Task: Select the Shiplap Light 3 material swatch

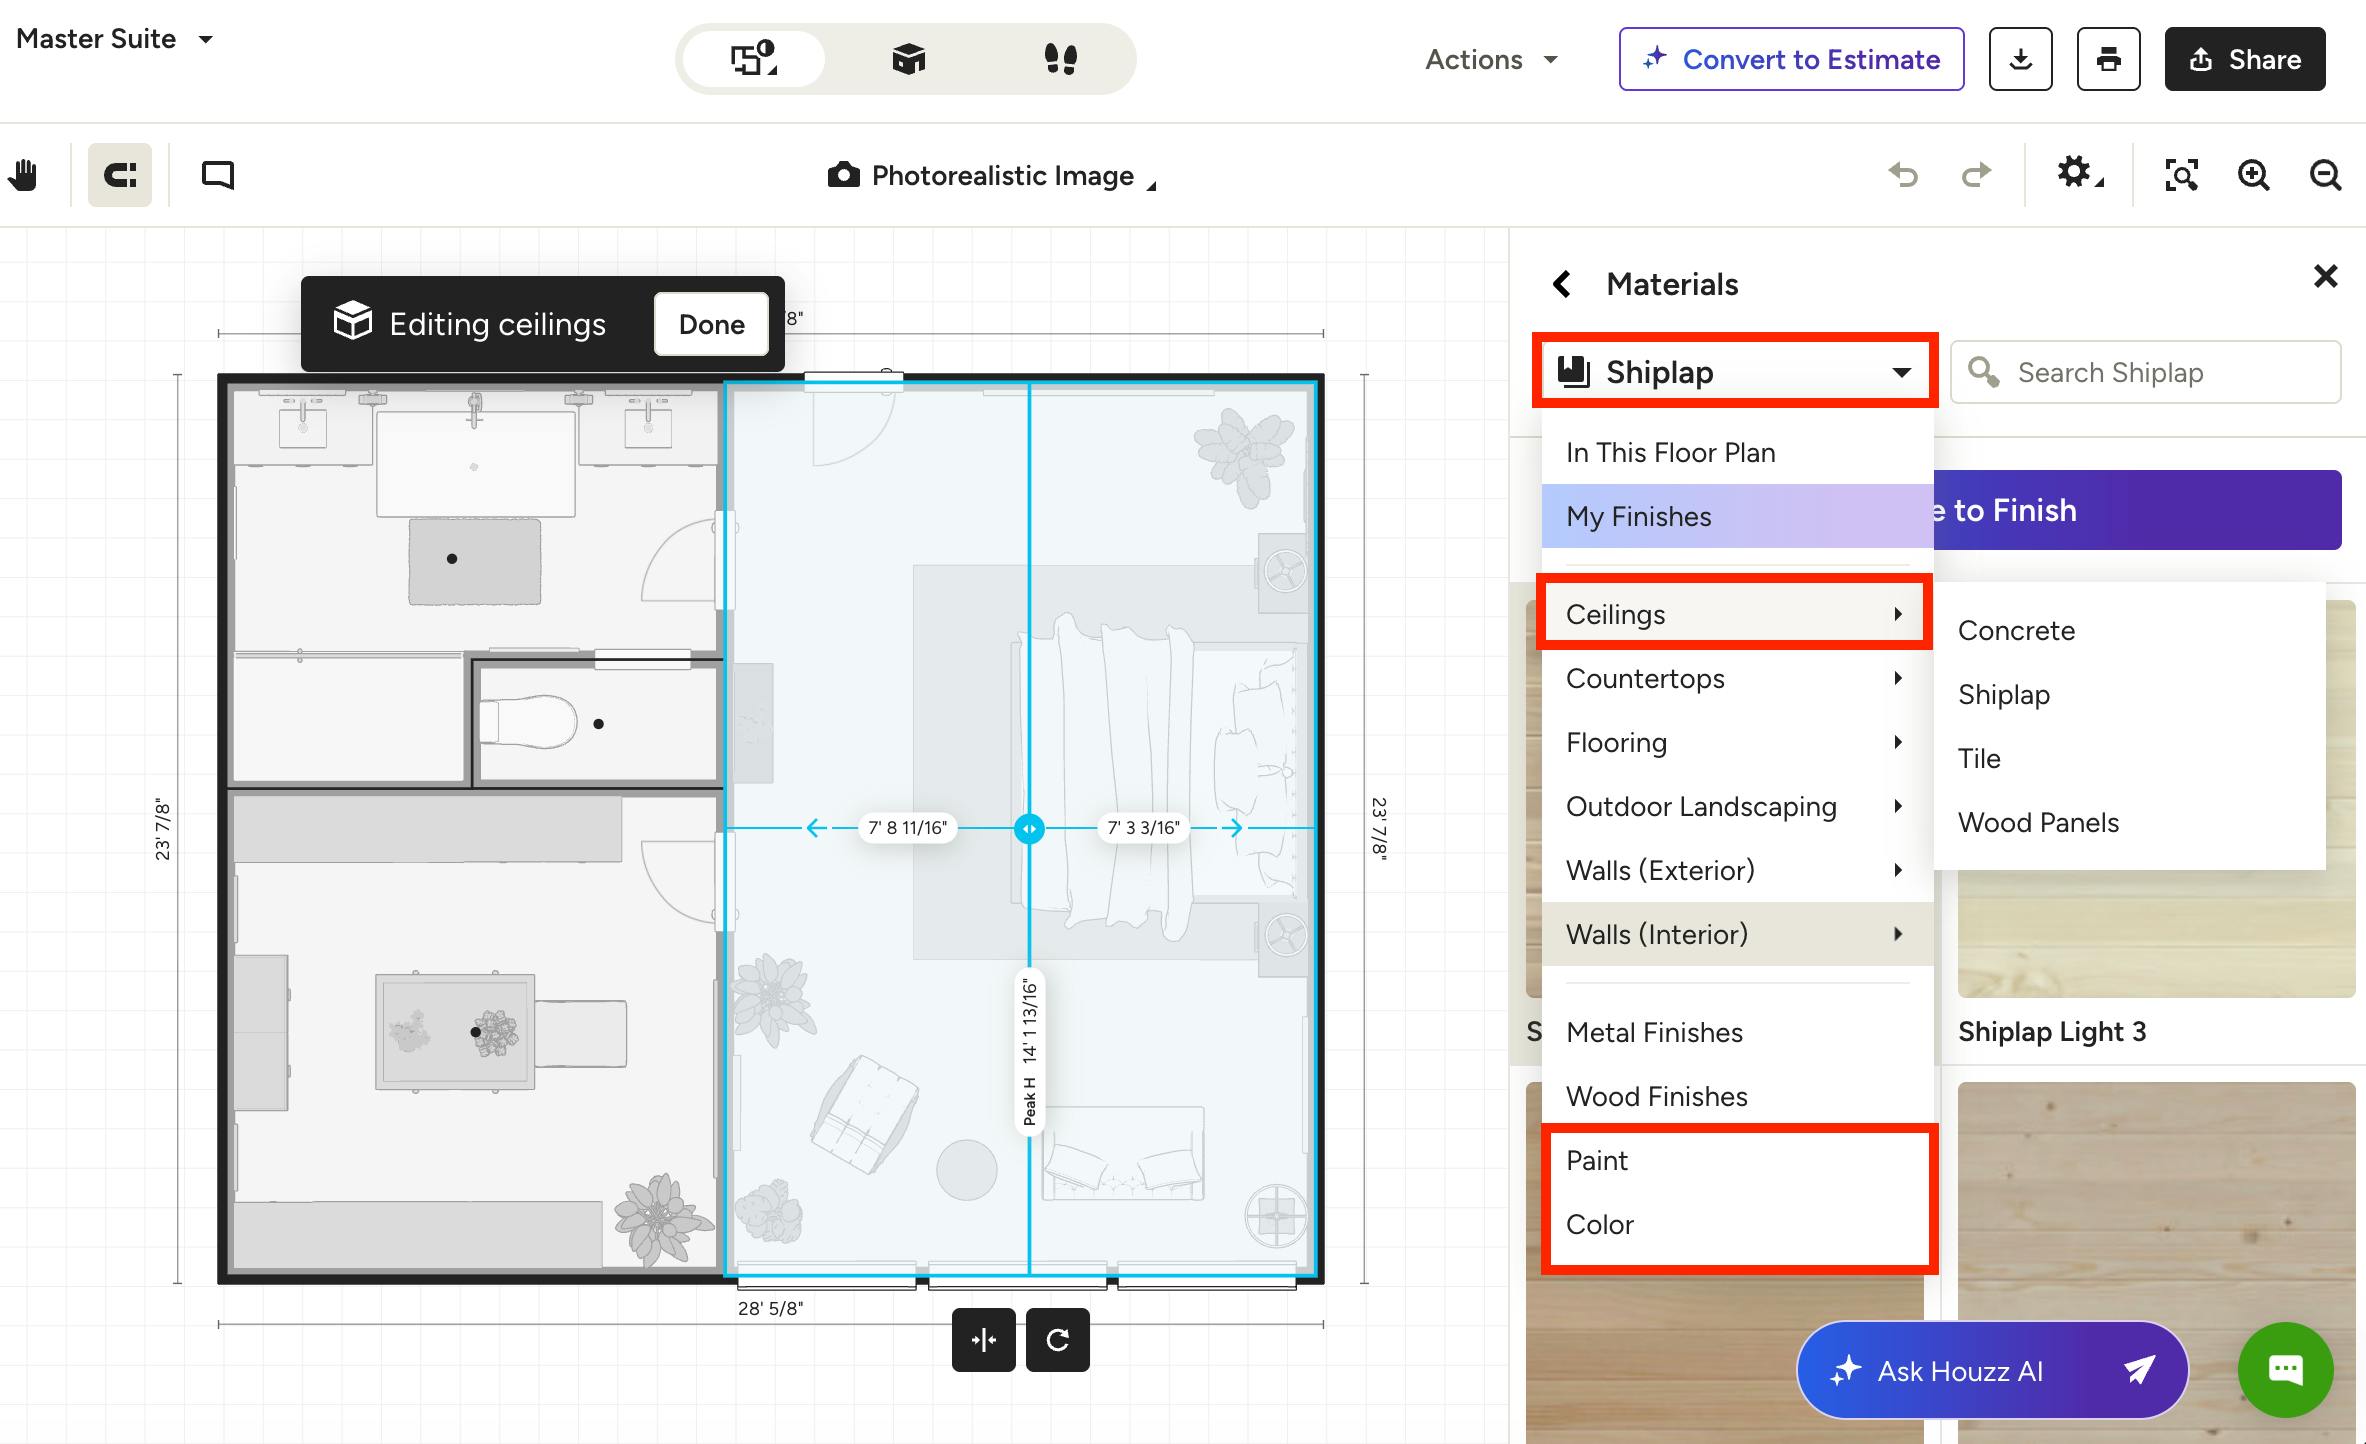Action: 2156,798
